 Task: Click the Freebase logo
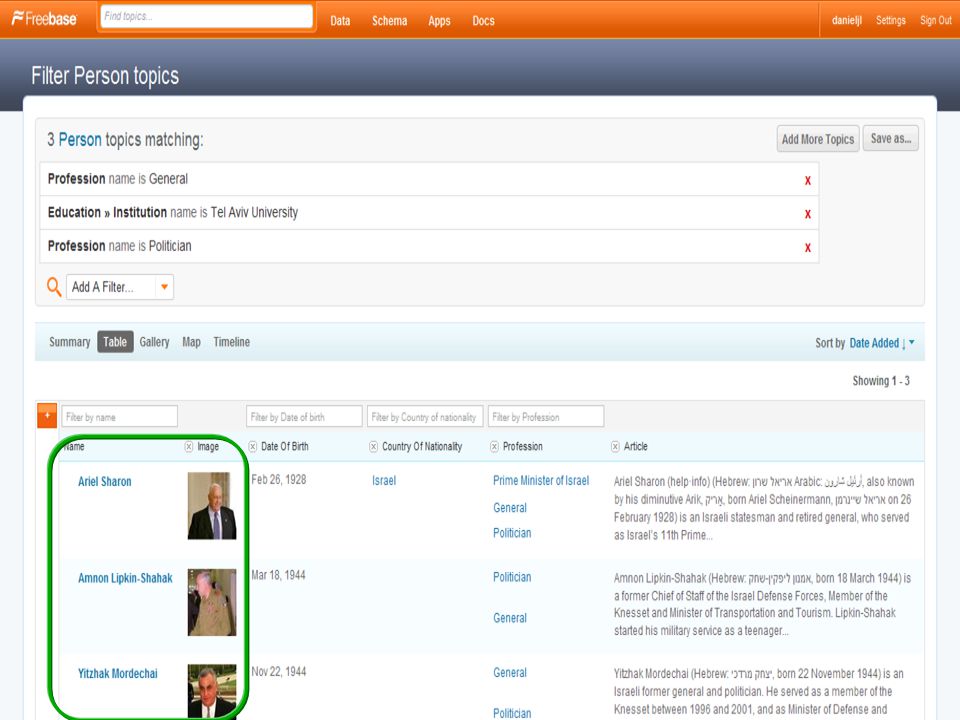pos(44,19)
